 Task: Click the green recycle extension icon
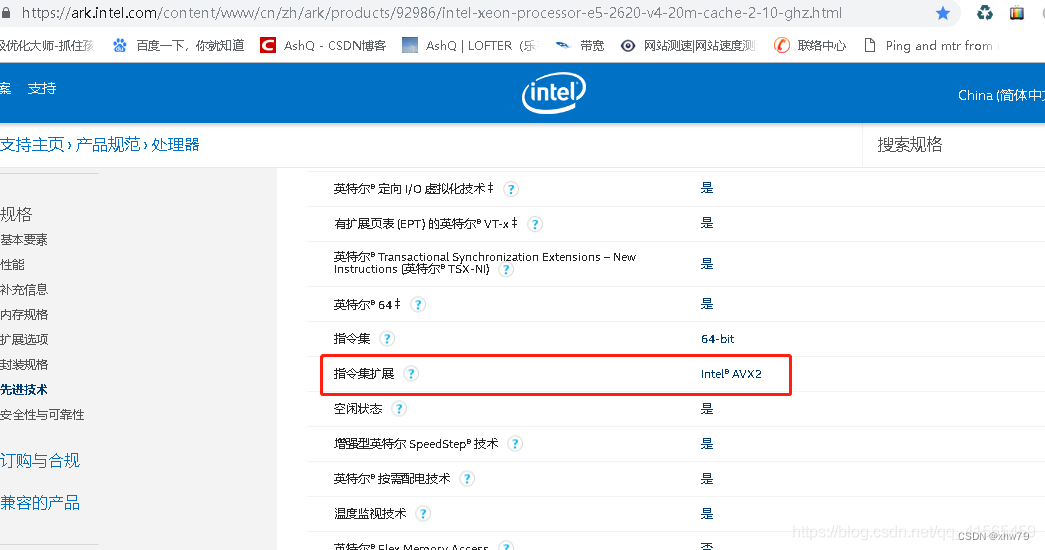click(x=984, y=13)
